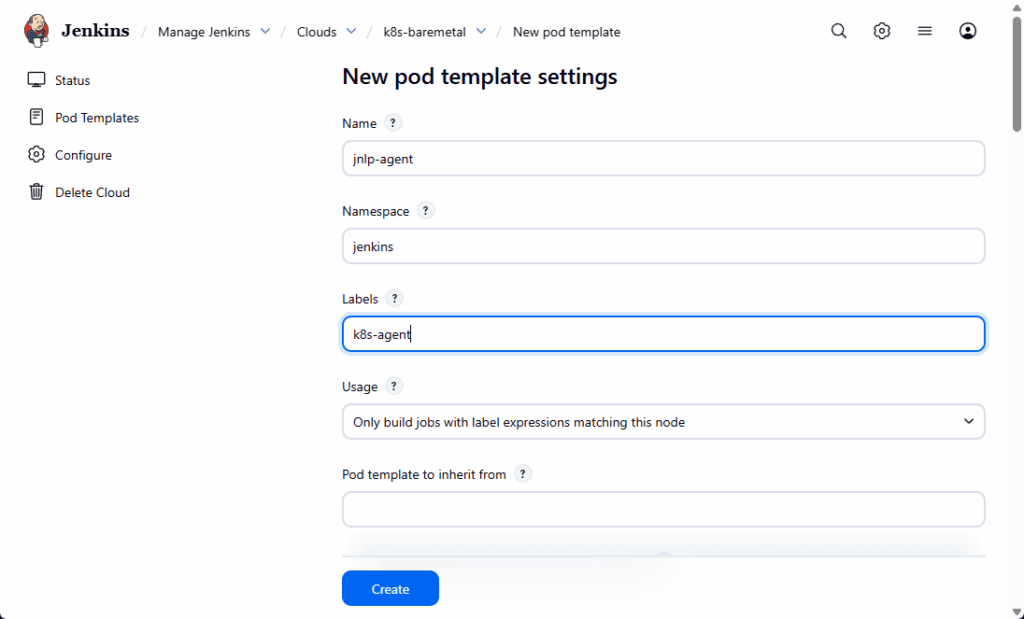Click the Labels help question mark

[394, 298]
